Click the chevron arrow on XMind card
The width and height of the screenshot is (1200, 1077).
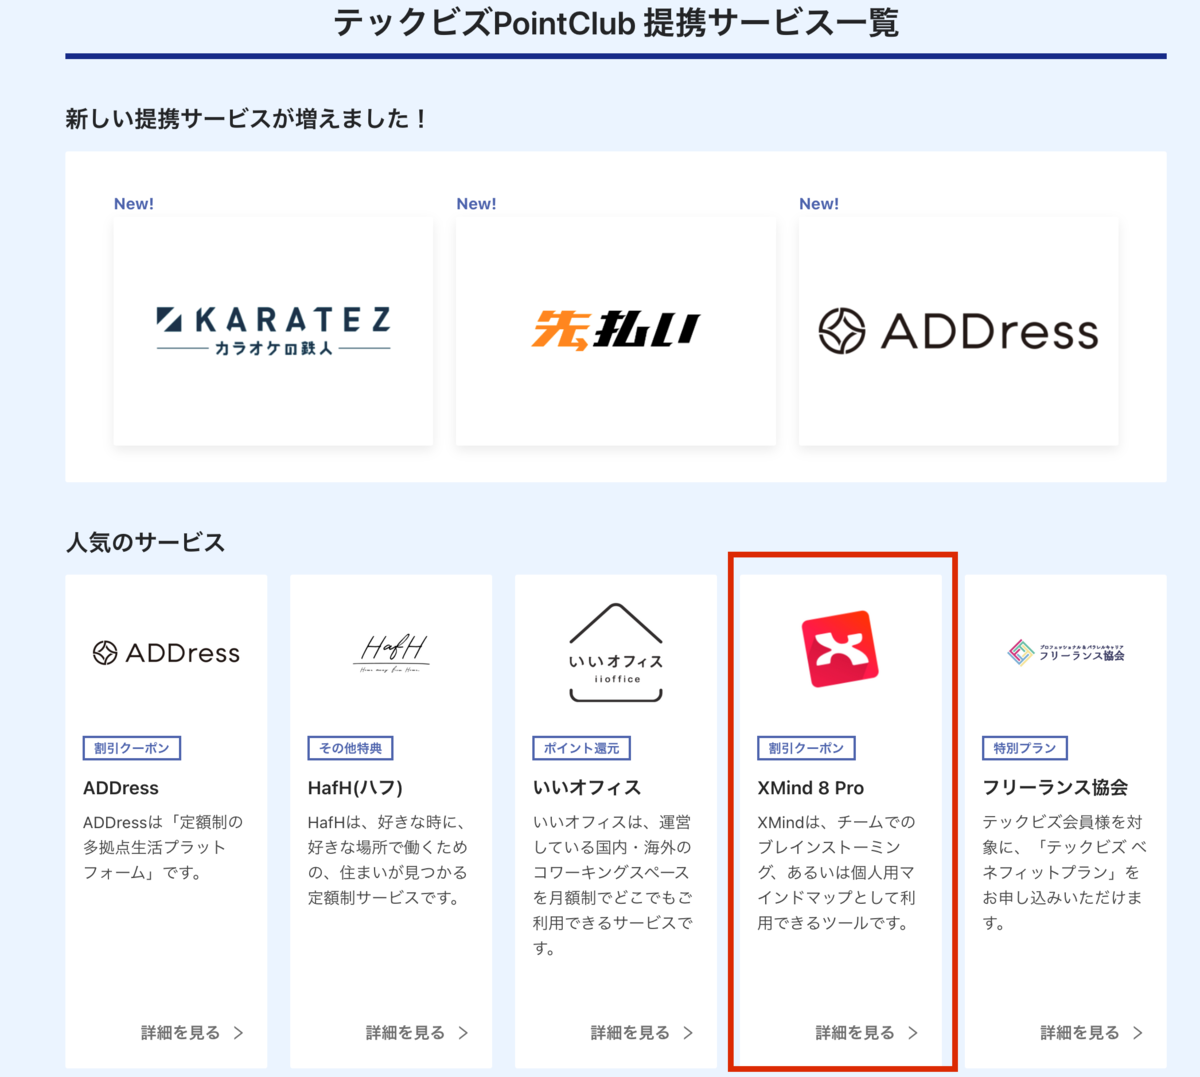point(913,1033)
